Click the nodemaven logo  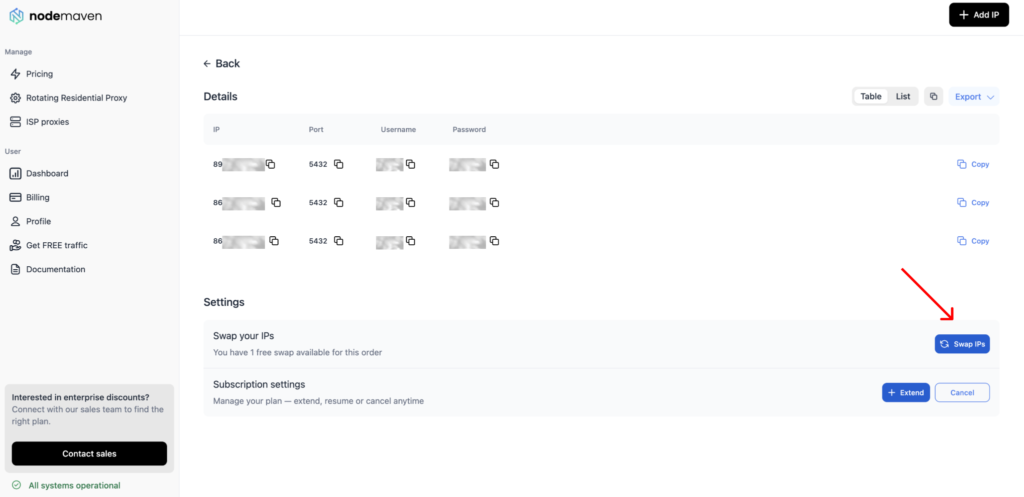tap(56, 16)
